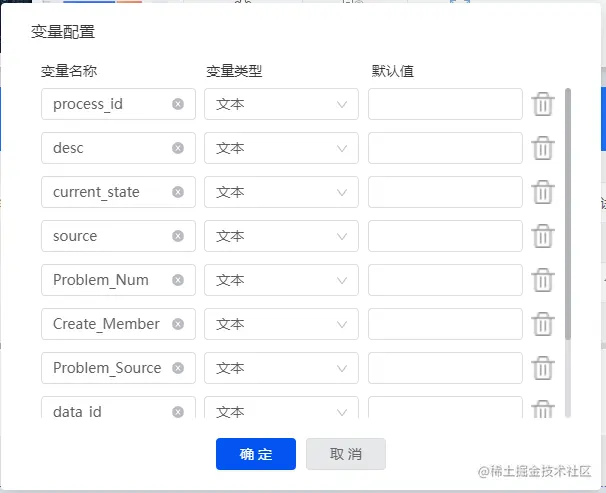Open variable type dropdown for desc

[x=281, y=148]
